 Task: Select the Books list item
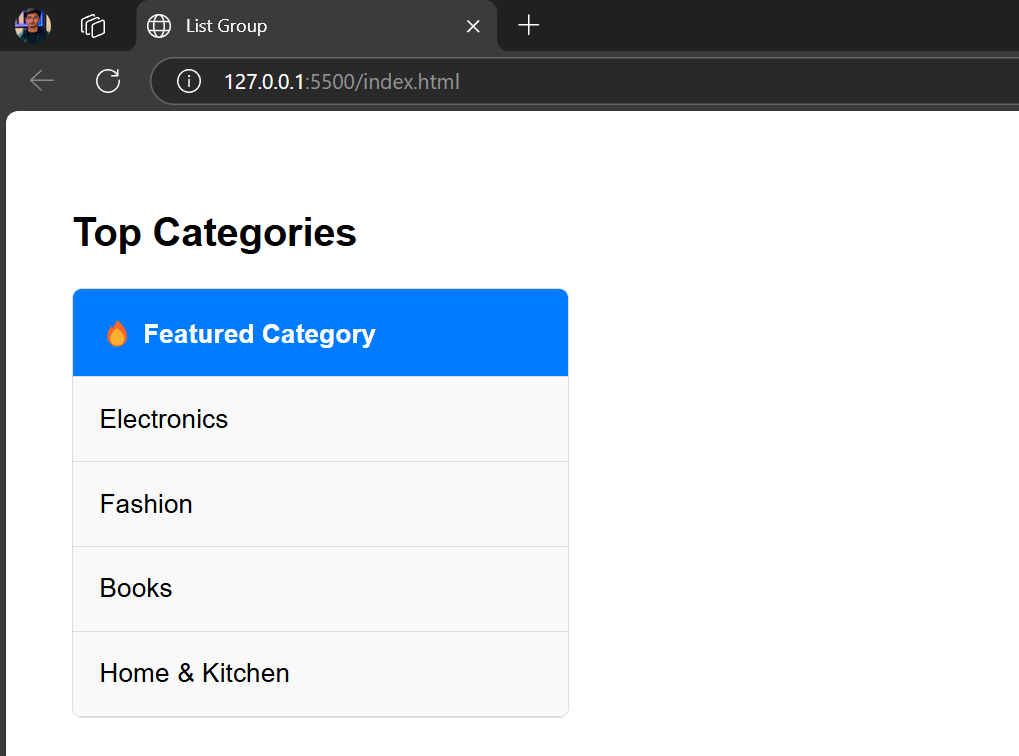[320, 589]
